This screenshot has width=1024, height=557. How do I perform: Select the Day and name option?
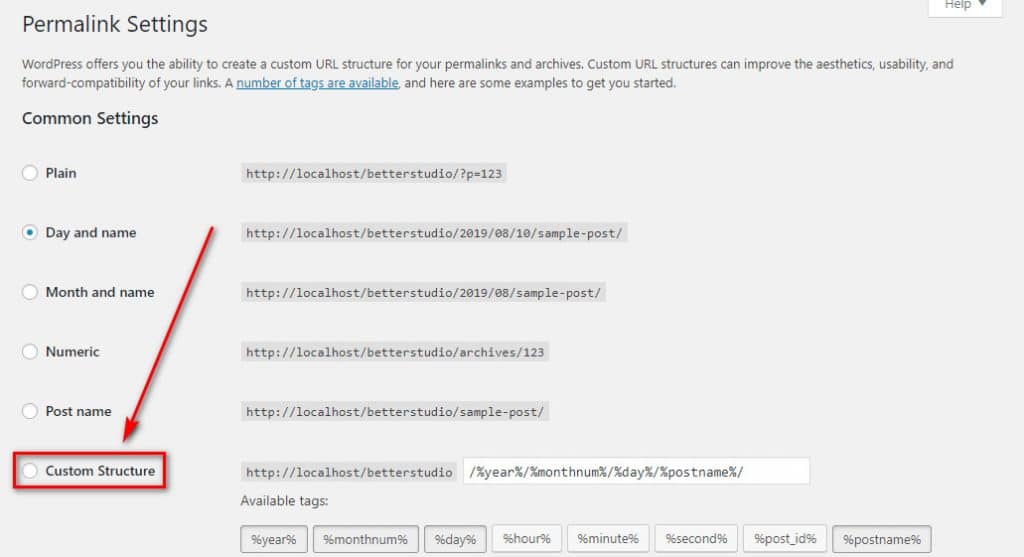click(x=29, y=232)
